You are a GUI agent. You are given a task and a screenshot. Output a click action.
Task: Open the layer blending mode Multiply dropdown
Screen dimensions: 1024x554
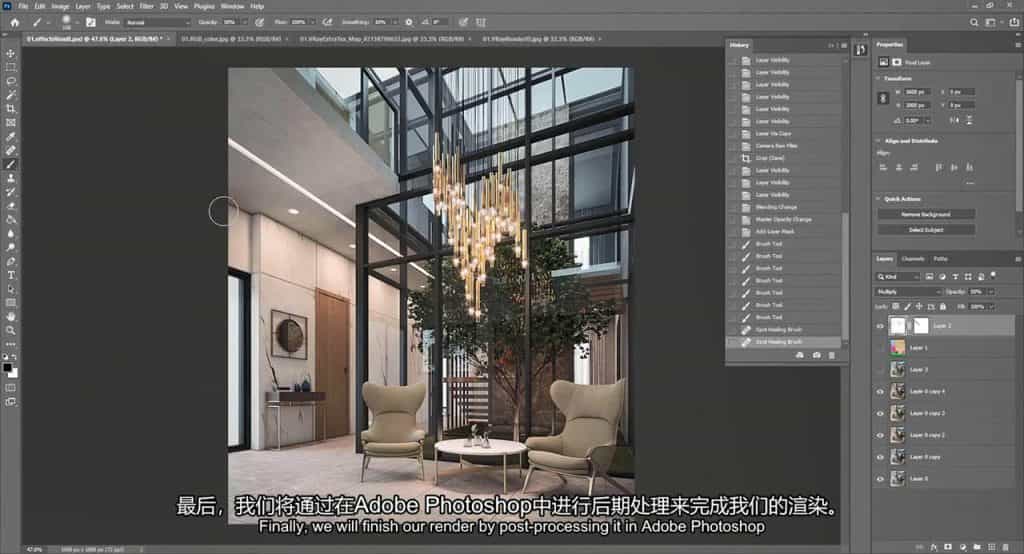[x=908, y=291]
